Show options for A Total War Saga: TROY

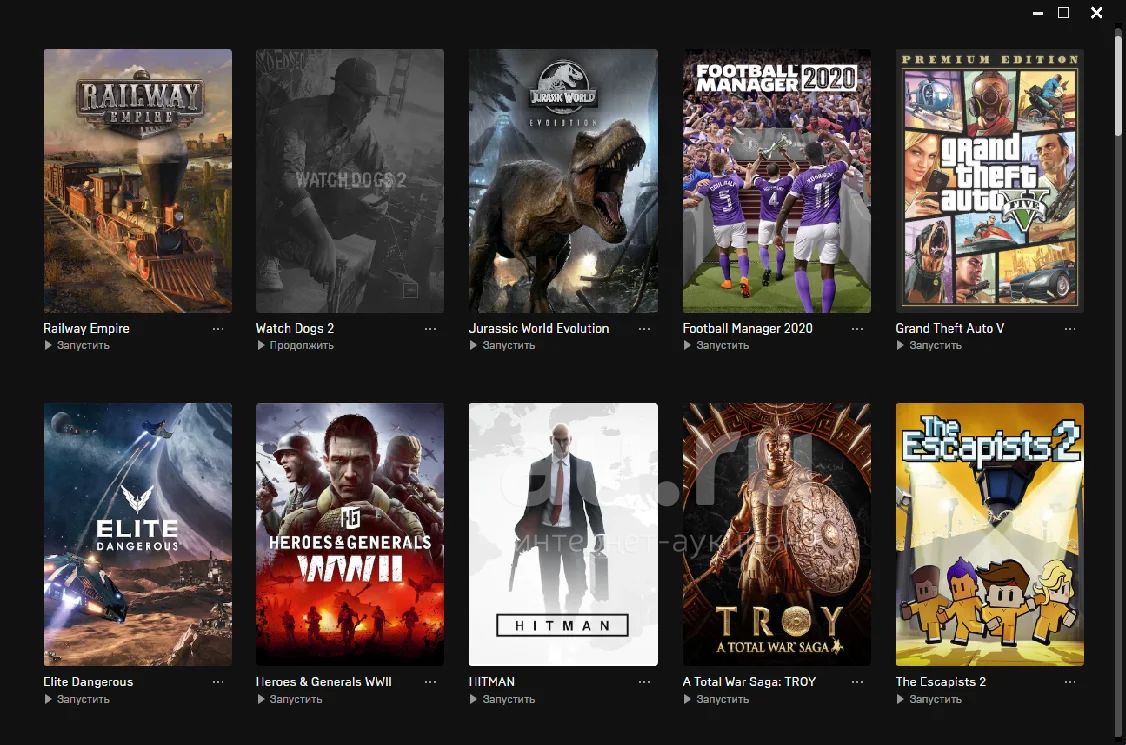[857, 682]
